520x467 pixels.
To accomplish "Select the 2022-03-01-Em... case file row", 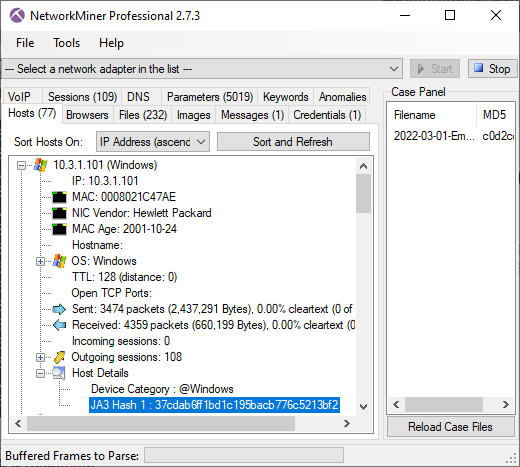I will coord(451,136).
